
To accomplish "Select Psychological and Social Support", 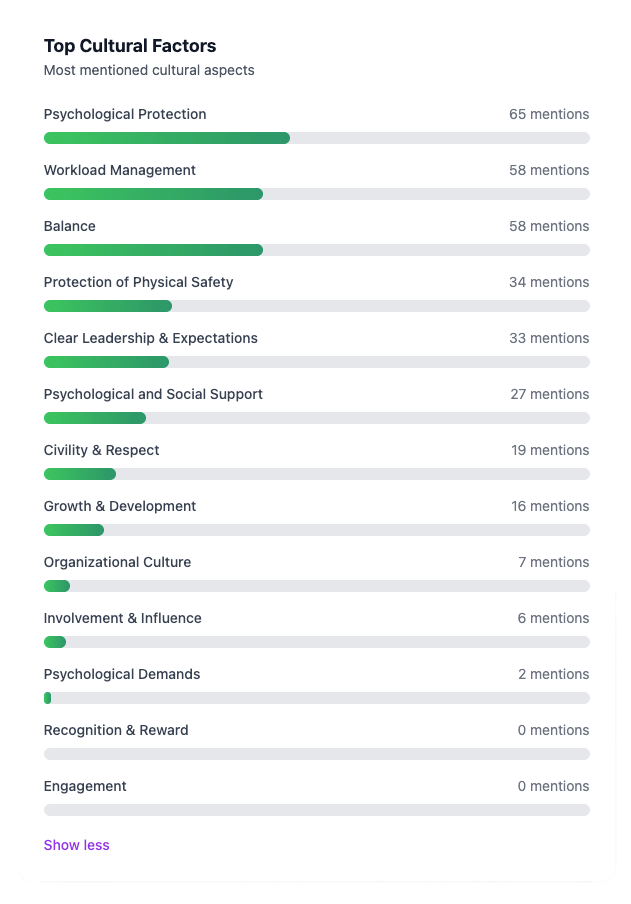I will (153, 394).
